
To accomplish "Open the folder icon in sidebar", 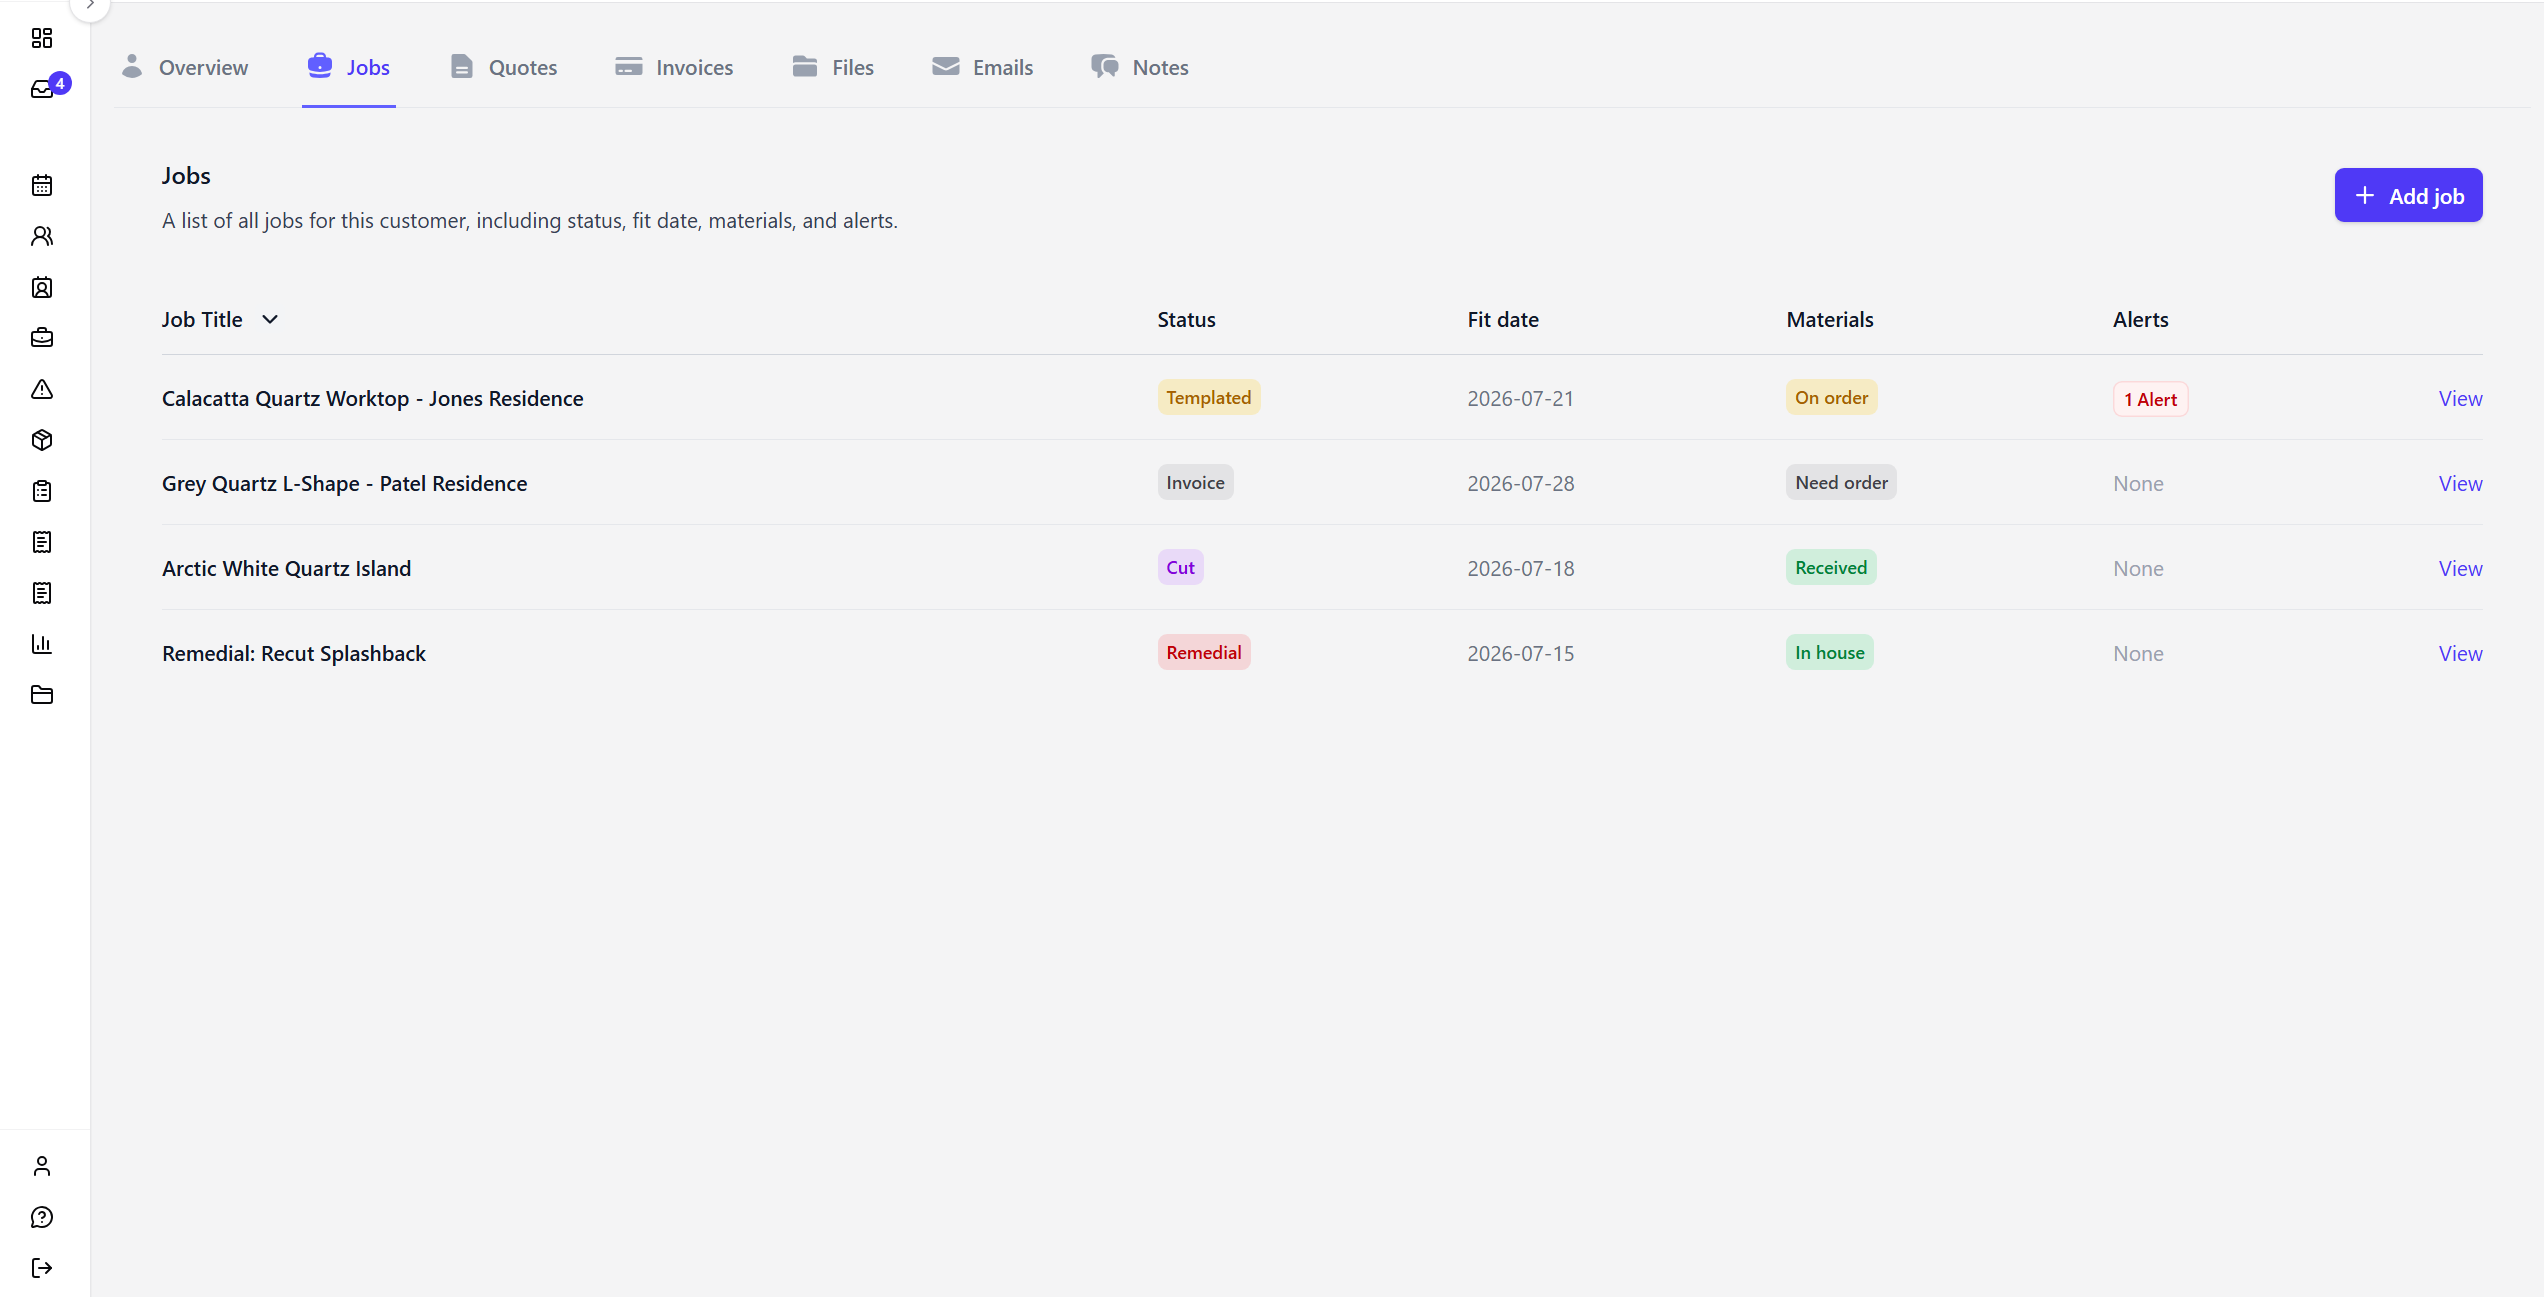I will coord(42,695).
